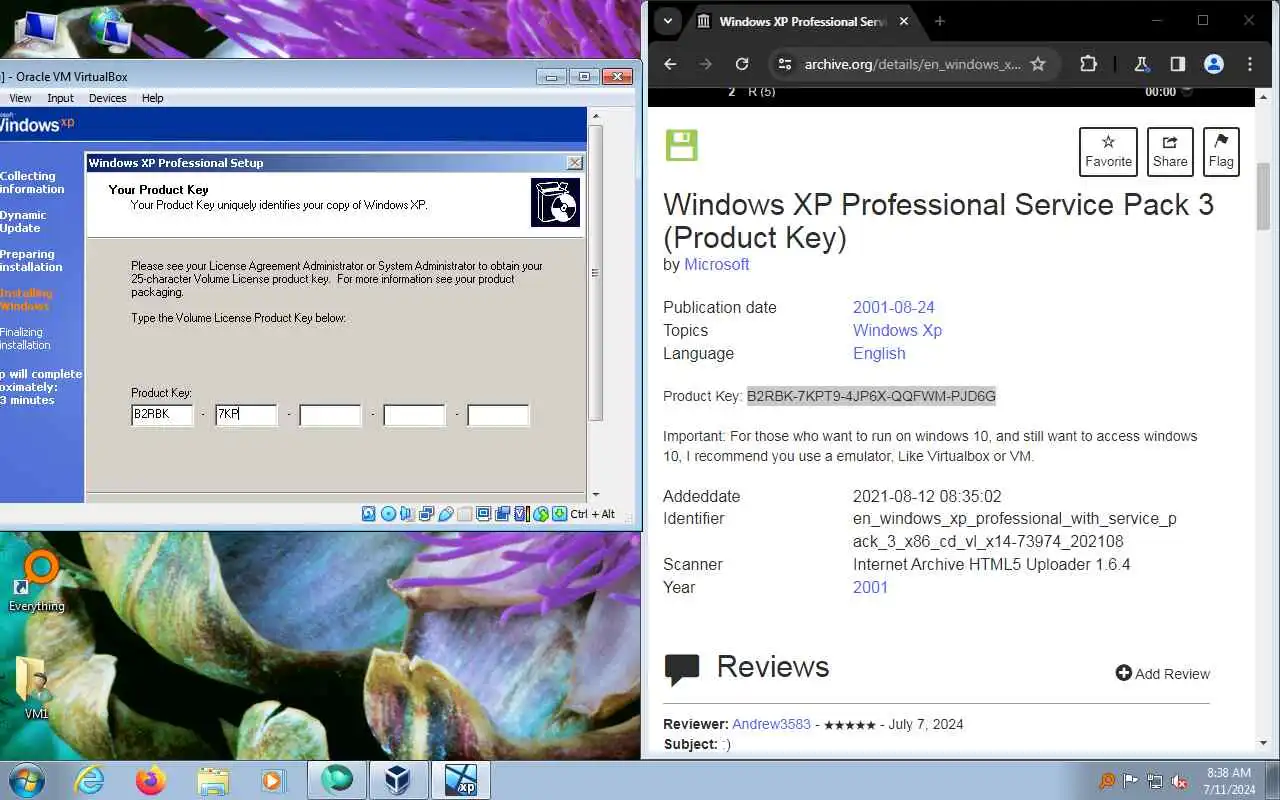Click second product key field containing 7KP
1280x800 pixels.
246,414
